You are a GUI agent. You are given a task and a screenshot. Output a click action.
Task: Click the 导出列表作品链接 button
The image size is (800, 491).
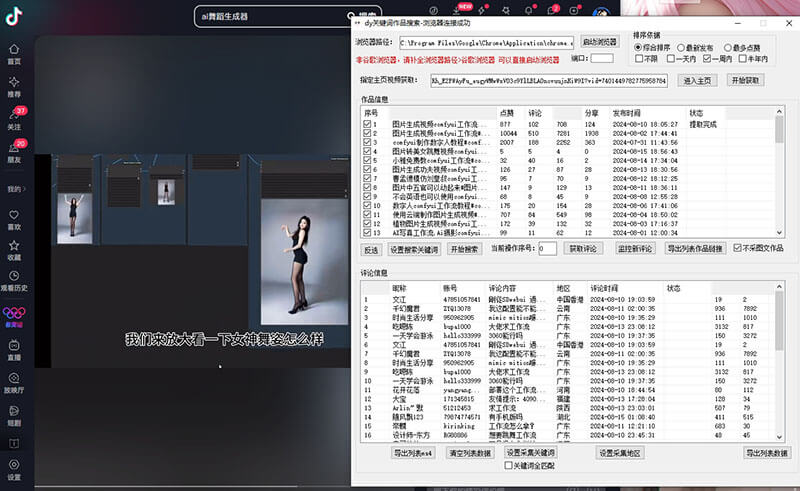point(695,249)
